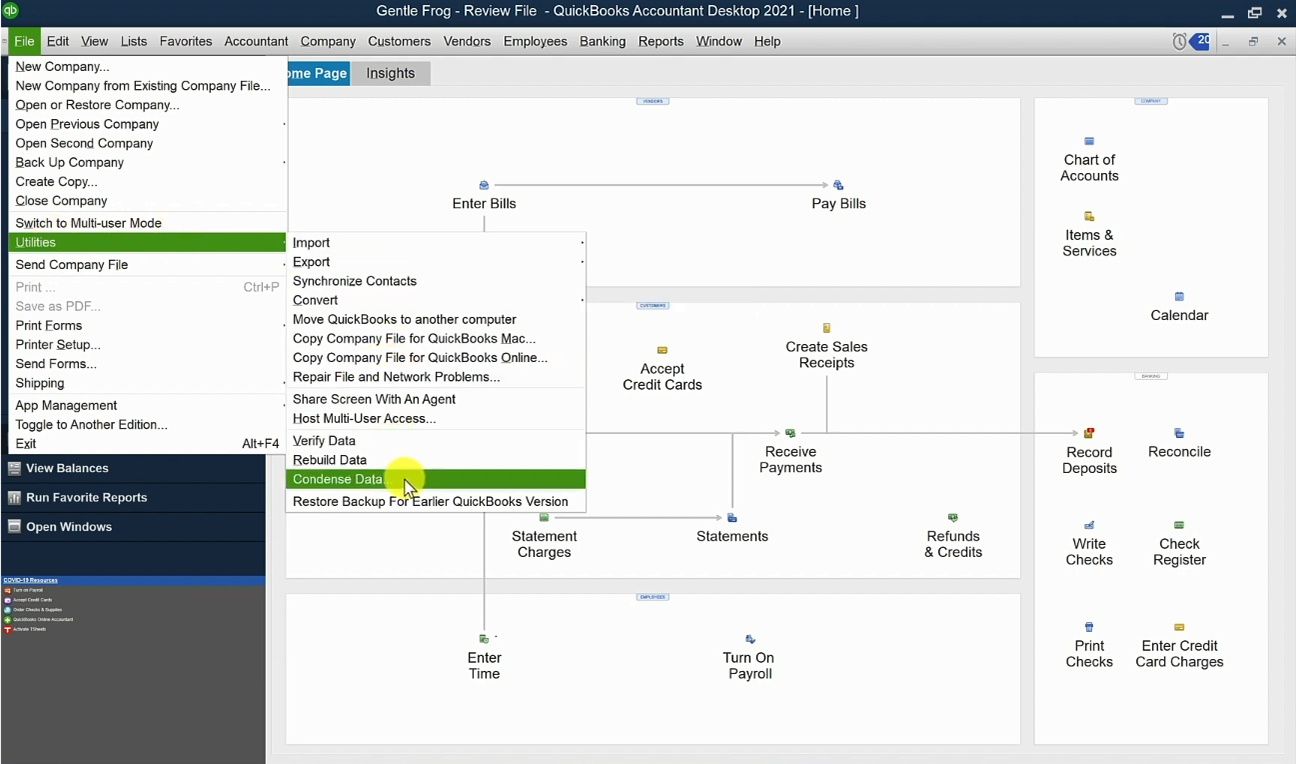Open the Statements icon
The width and height of the screenshot is (1296, 764).
pyautogui.click(x=732, y=517)
